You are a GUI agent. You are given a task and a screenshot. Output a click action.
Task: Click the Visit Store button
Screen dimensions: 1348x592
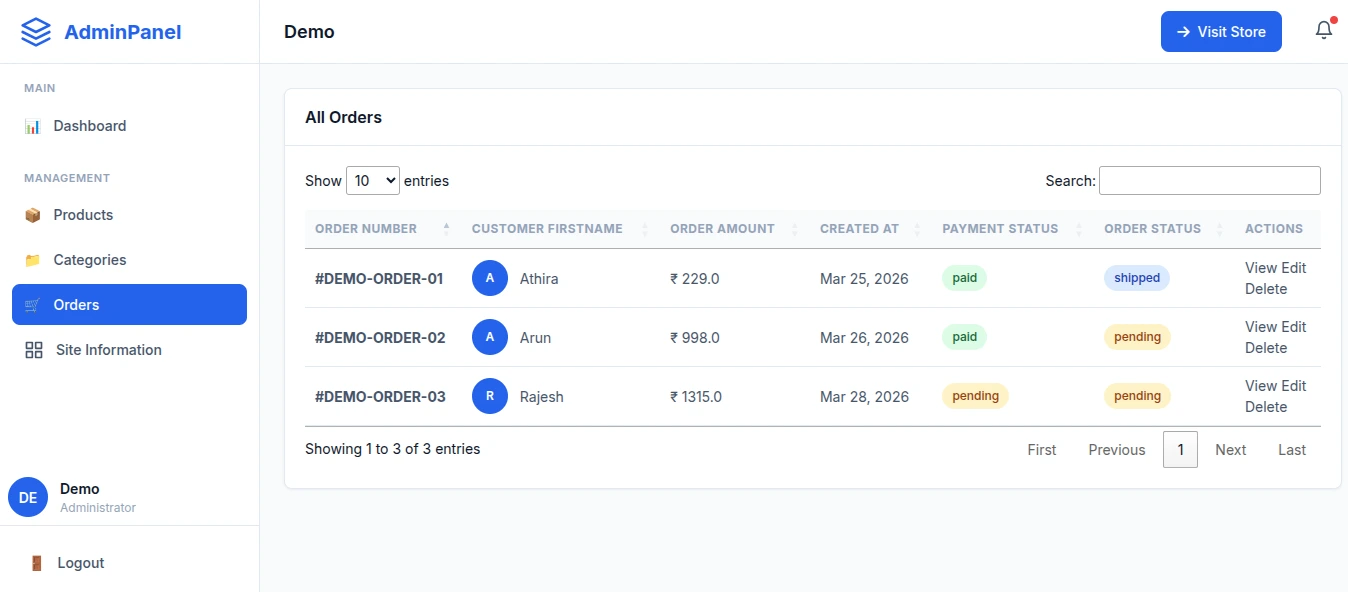pos(1220,32)
